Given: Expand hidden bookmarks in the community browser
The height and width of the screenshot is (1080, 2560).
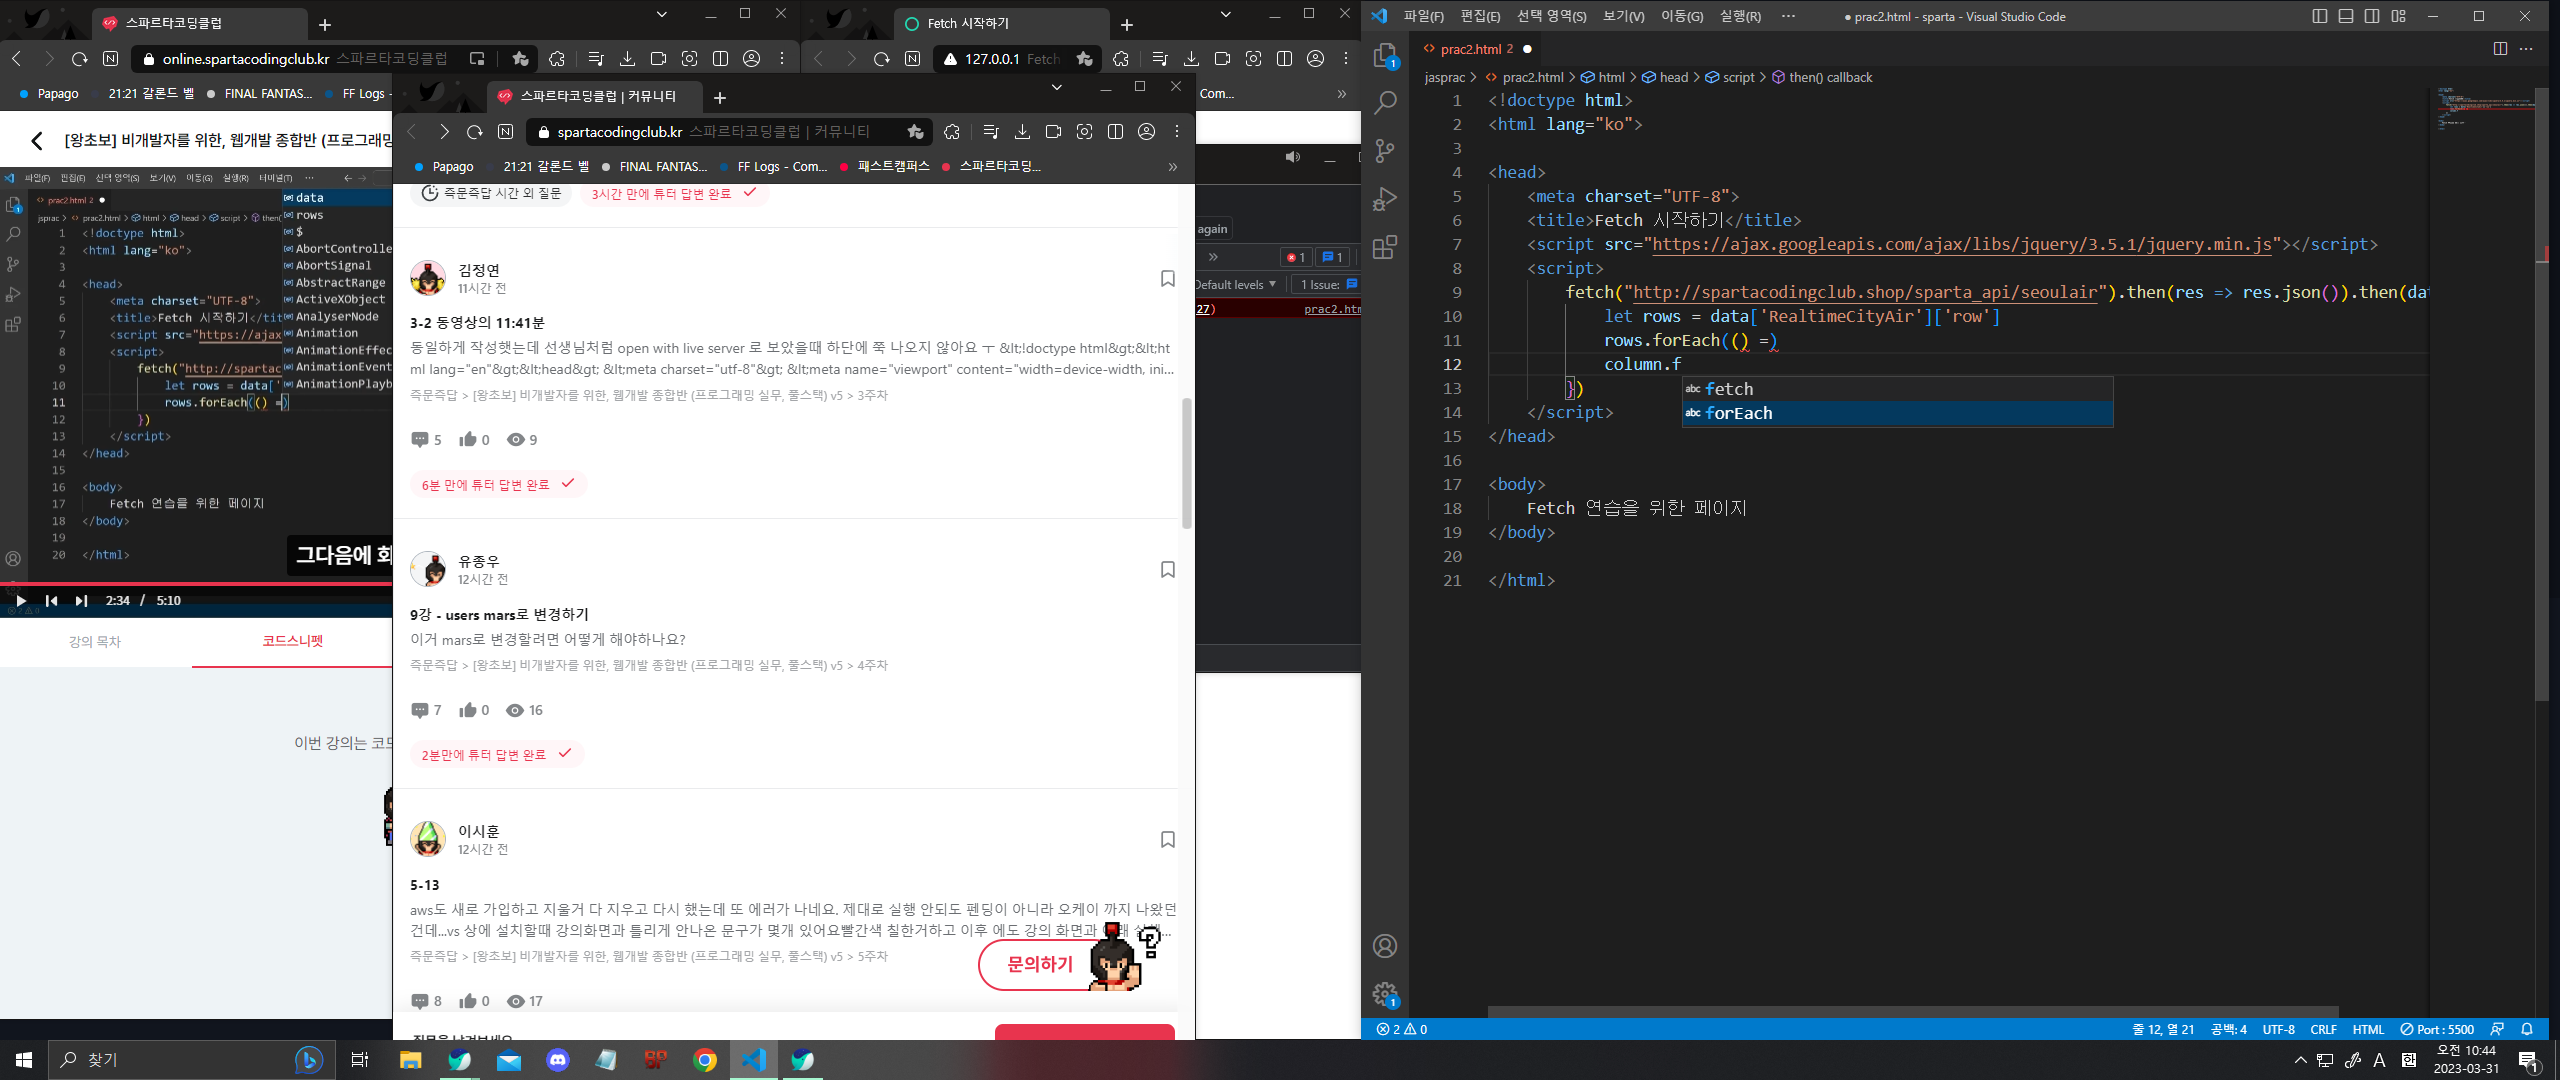Looking at the screenshot, I should click(x=1173, y=167).
